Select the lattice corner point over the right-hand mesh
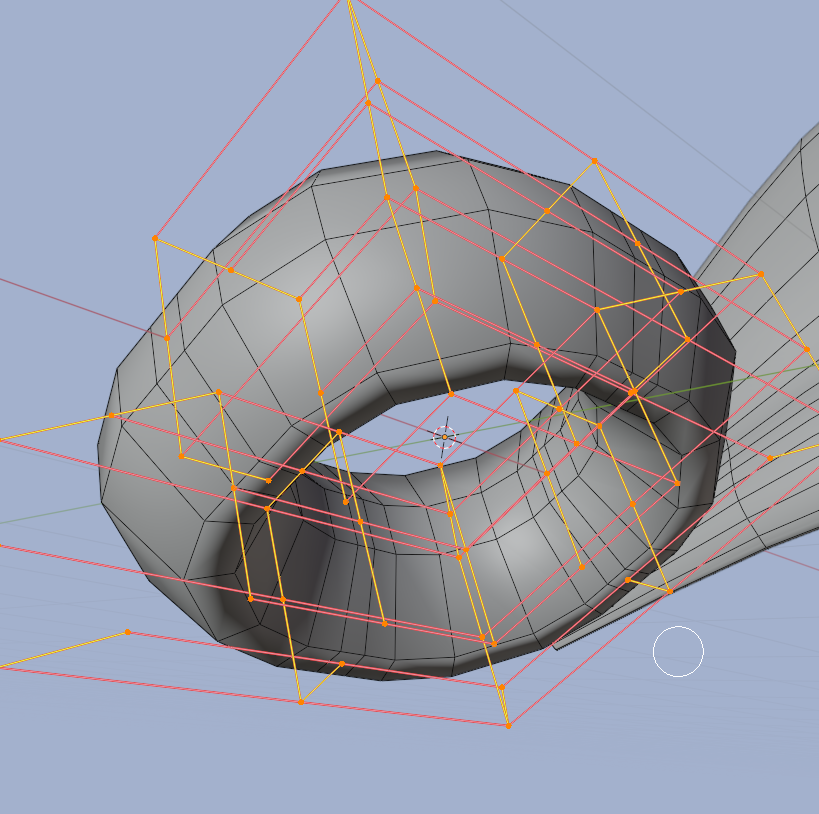Viewport: 819px width, 814px height. (760, 274)
